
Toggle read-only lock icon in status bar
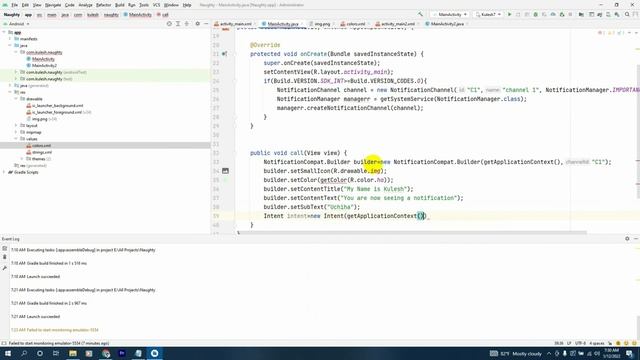tap(610, 343)
